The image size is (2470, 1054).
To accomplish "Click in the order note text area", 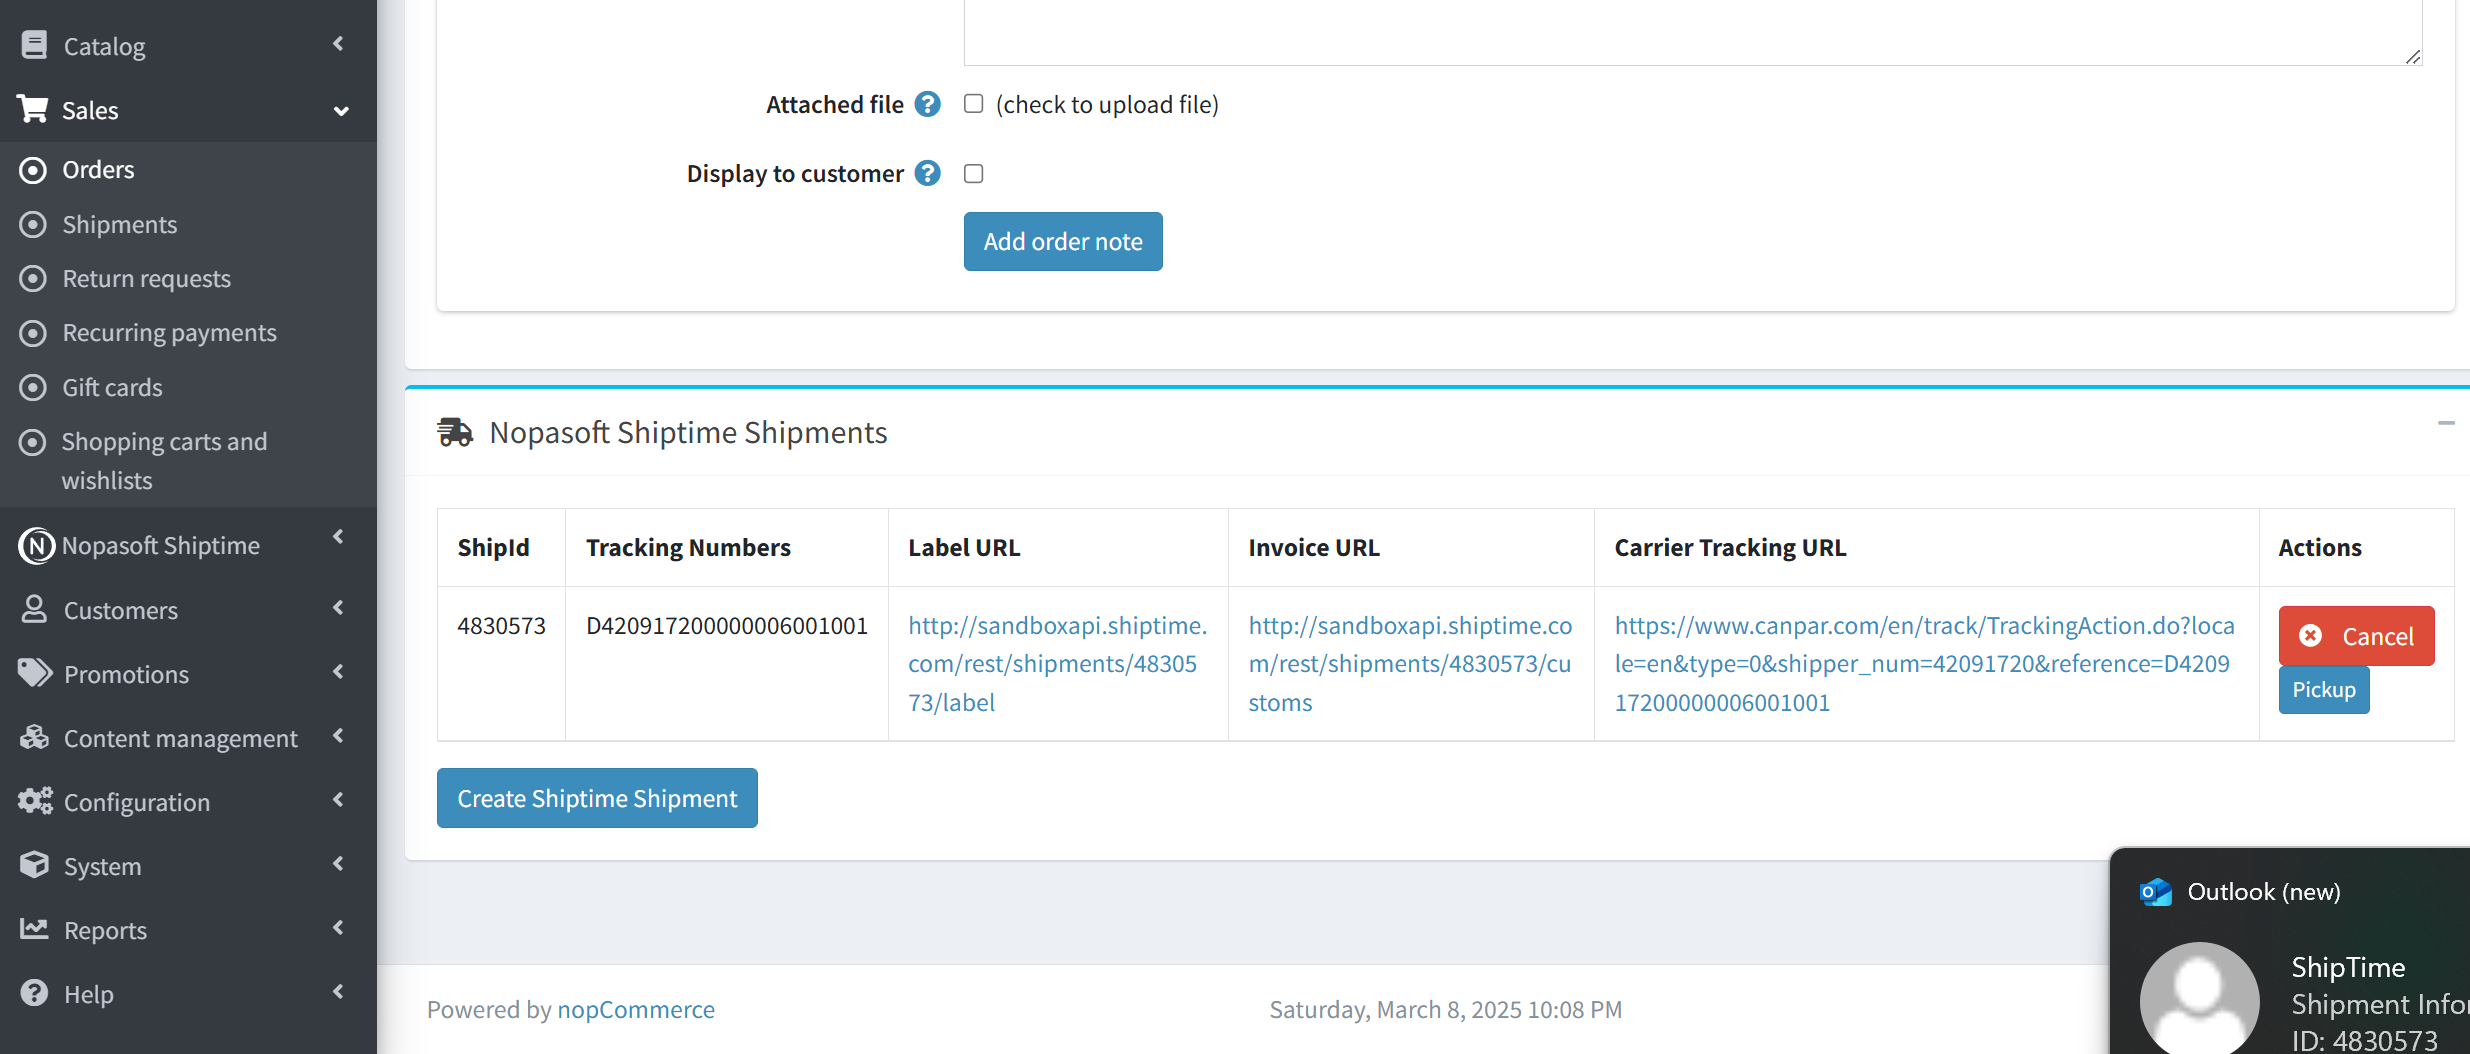I will point(1692,32).
